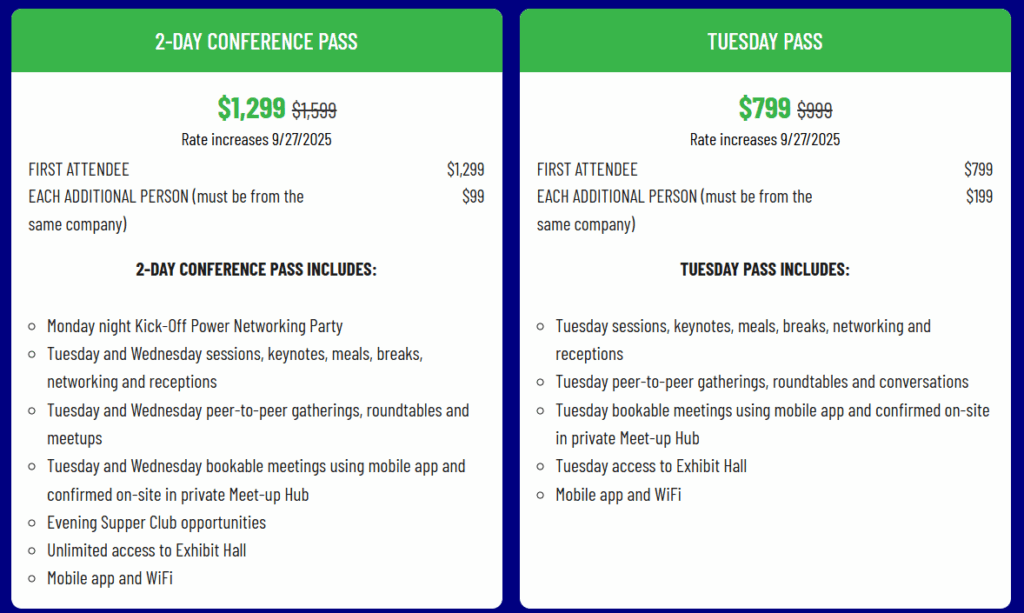
Task: Click Mobile app and WiFi in Tuesday Pass
Action: (618, 494)
